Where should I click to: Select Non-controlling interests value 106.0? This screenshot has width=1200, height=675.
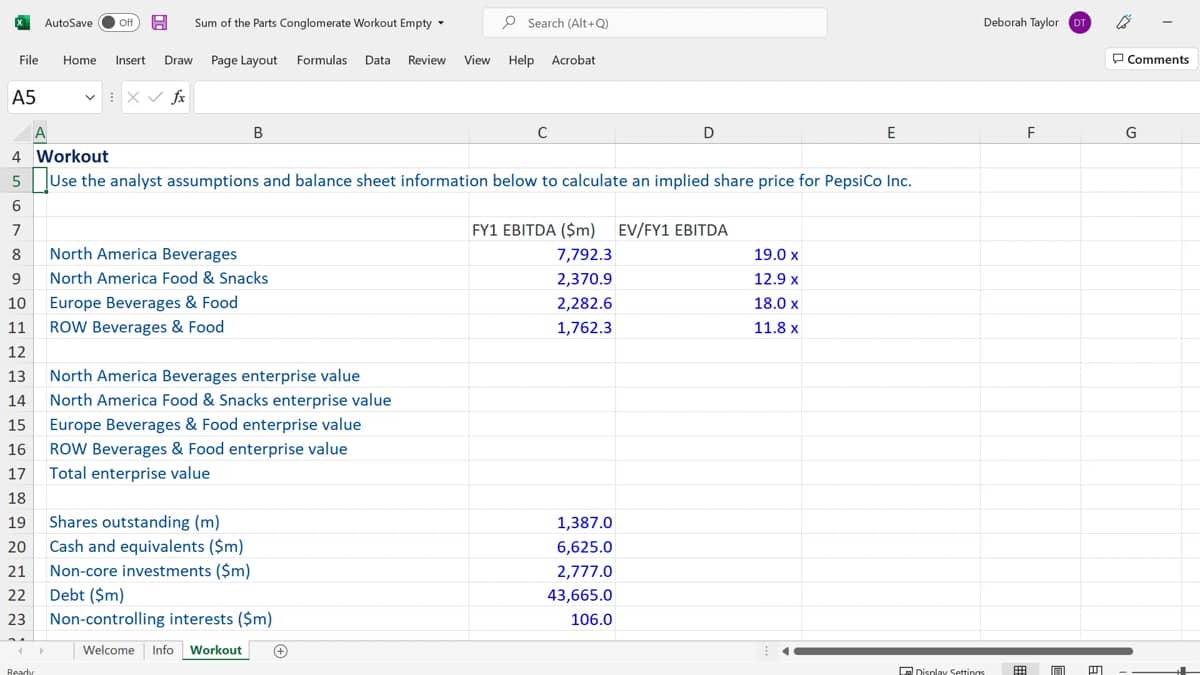tap(541, 619)
